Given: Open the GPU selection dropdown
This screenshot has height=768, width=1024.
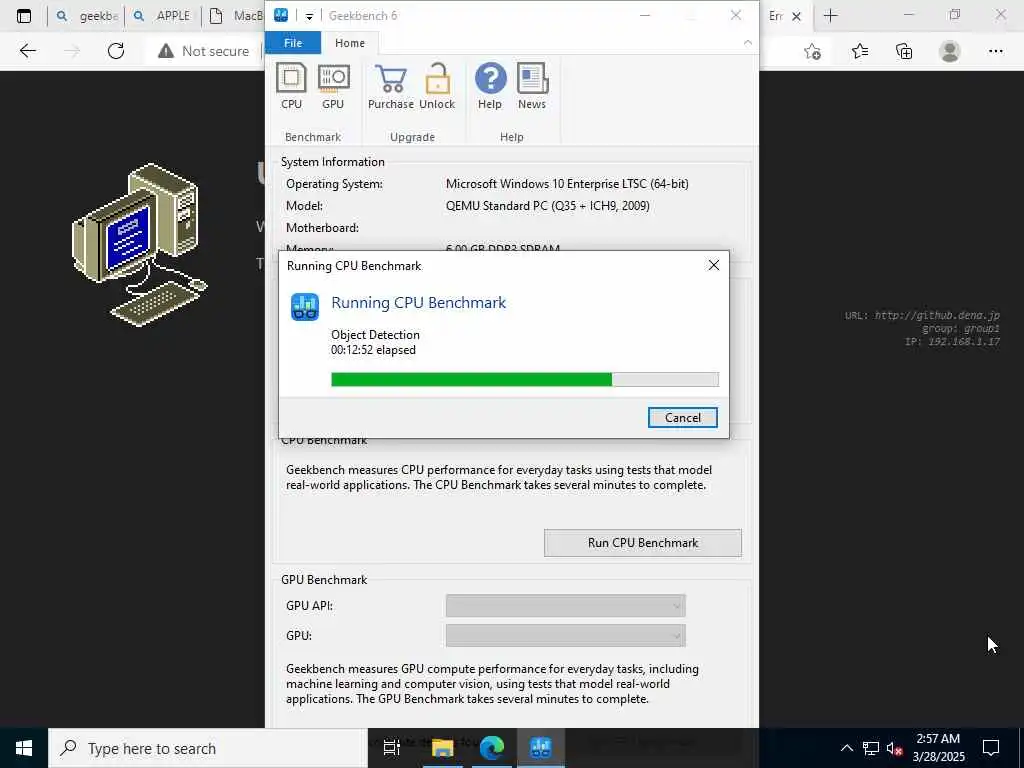Looking at the screenshot, I should pos(566,635).
